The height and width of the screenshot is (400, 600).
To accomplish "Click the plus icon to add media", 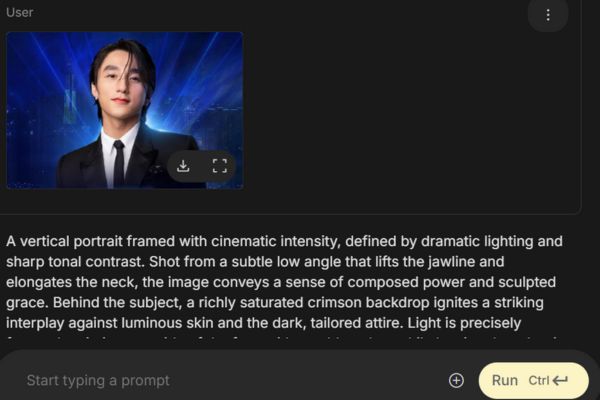I will click(x=456, y=380).
